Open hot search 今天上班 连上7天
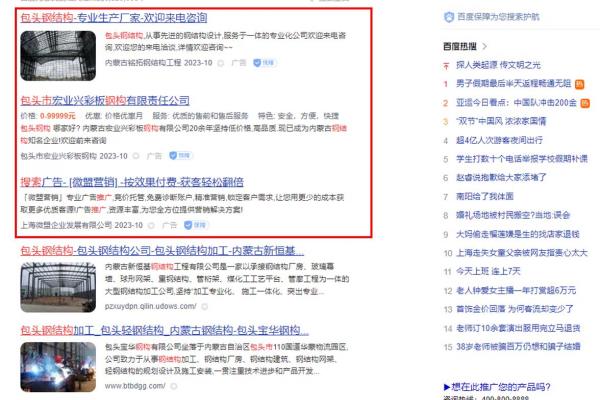The image size is (600, 400). pos(488,271)
